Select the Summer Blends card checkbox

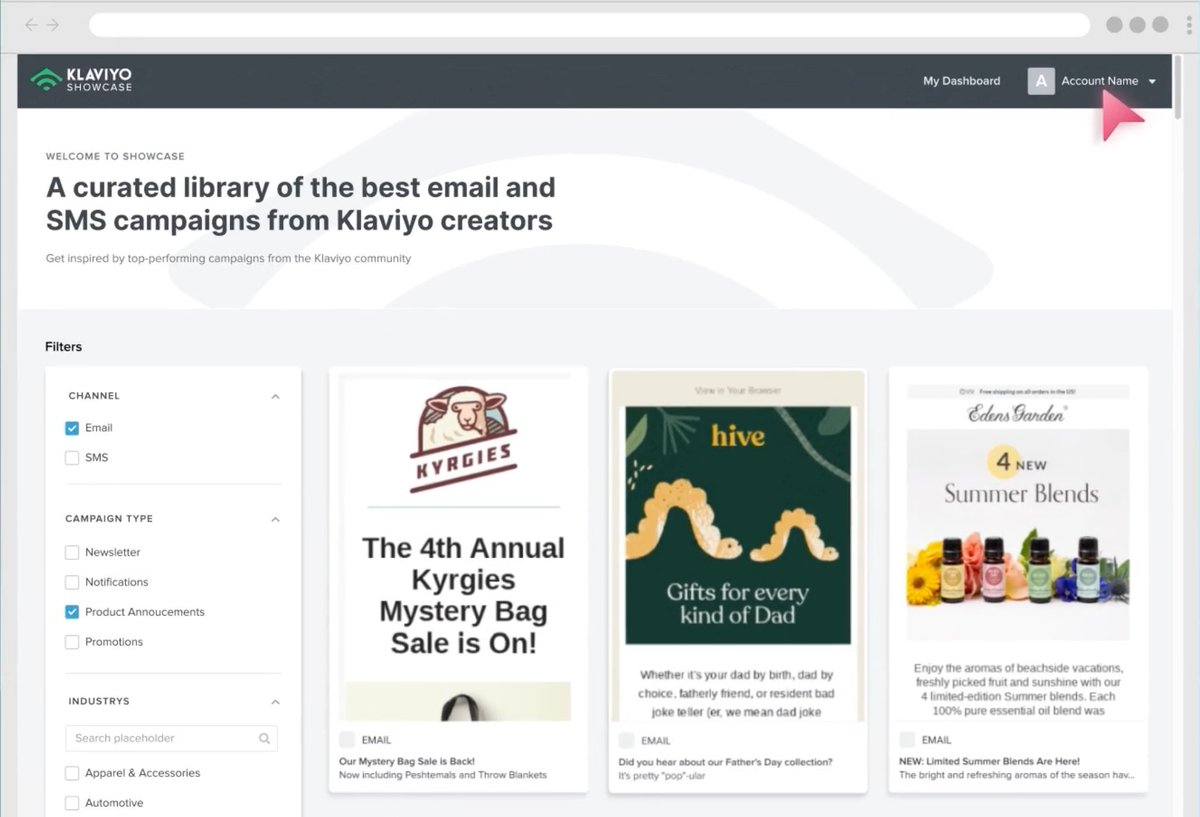point(907,739)
